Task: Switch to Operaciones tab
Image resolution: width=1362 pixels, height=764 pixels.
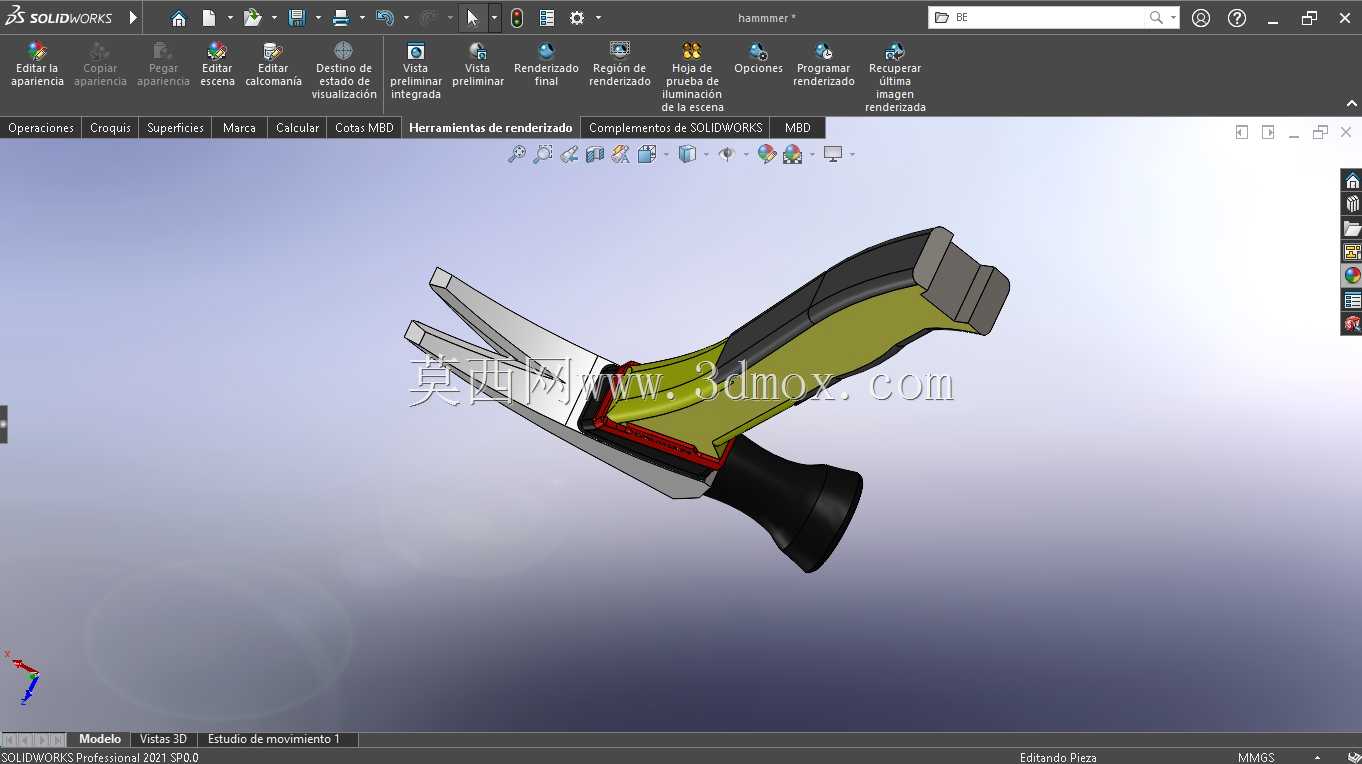Action: (41, 128)
